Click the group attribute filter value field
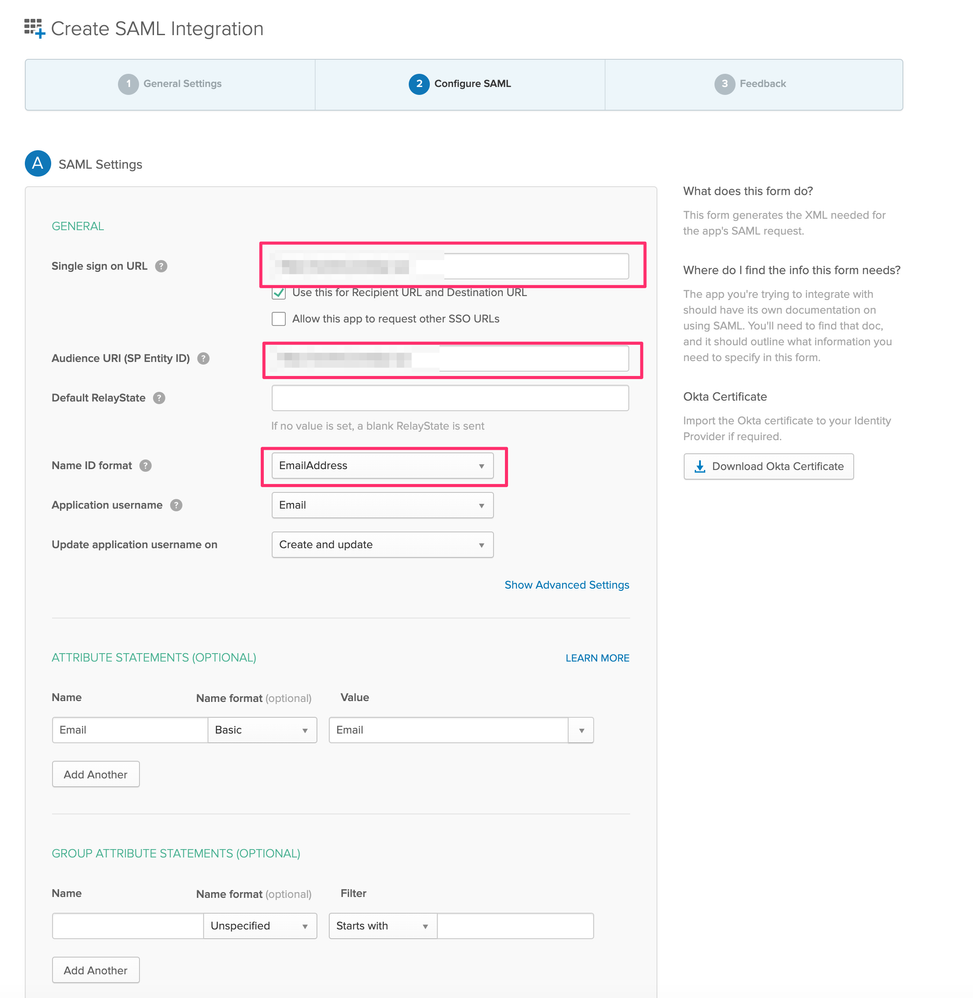 (515, 926)
